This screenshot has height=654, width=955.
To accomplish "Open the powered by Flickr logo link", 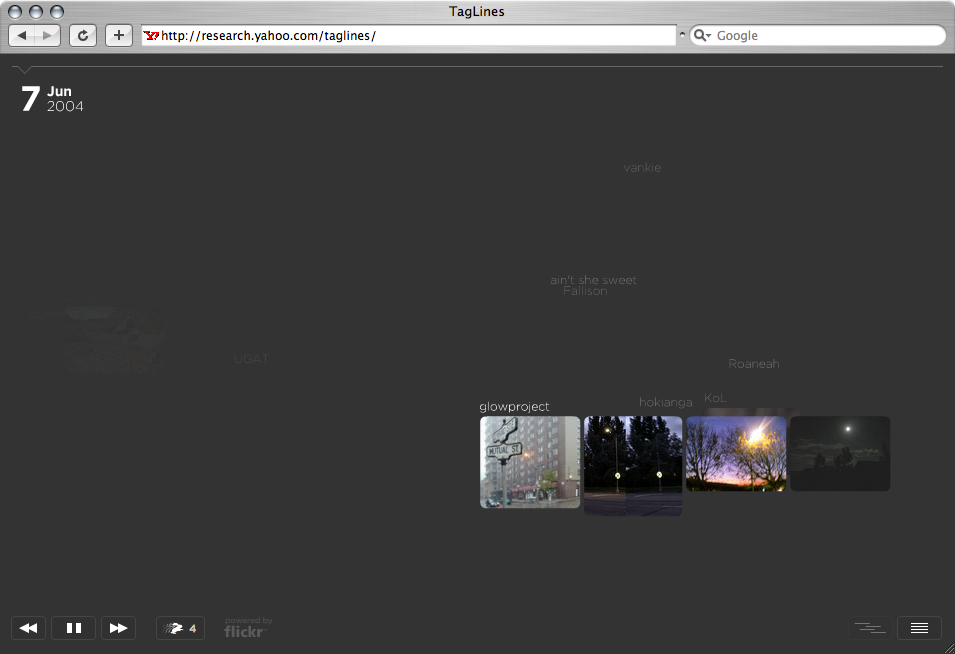I will (x=247, y=628).
